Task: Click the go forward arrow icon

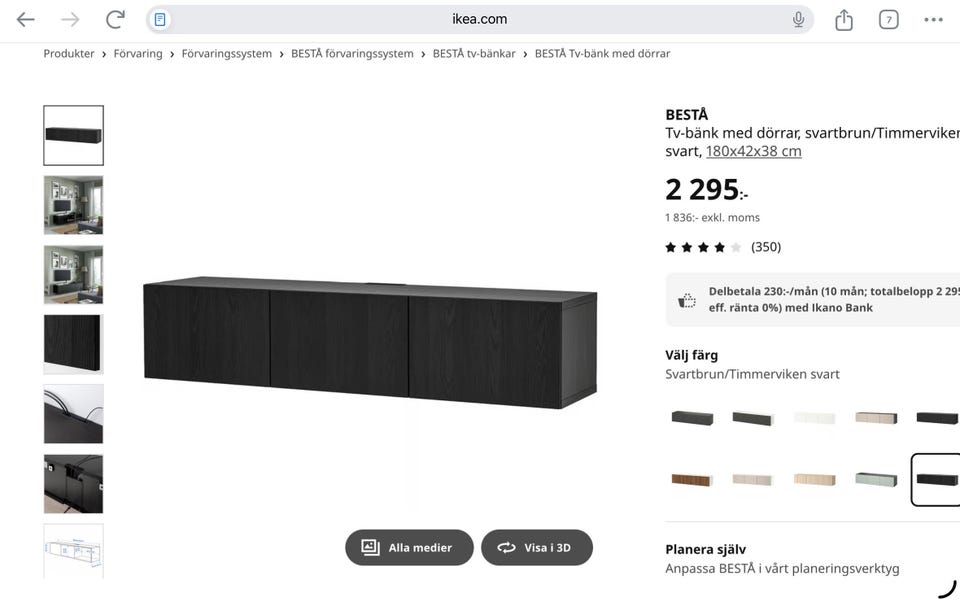Action: (70, 20)
